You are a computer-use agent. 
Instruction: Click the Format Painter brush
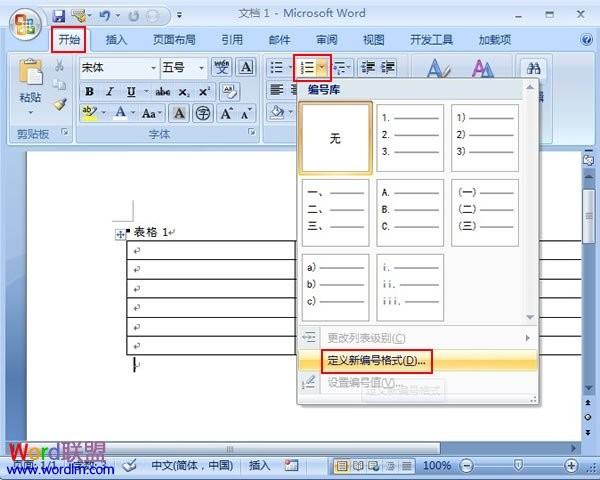pyautogui.click(x=60, y=105)
